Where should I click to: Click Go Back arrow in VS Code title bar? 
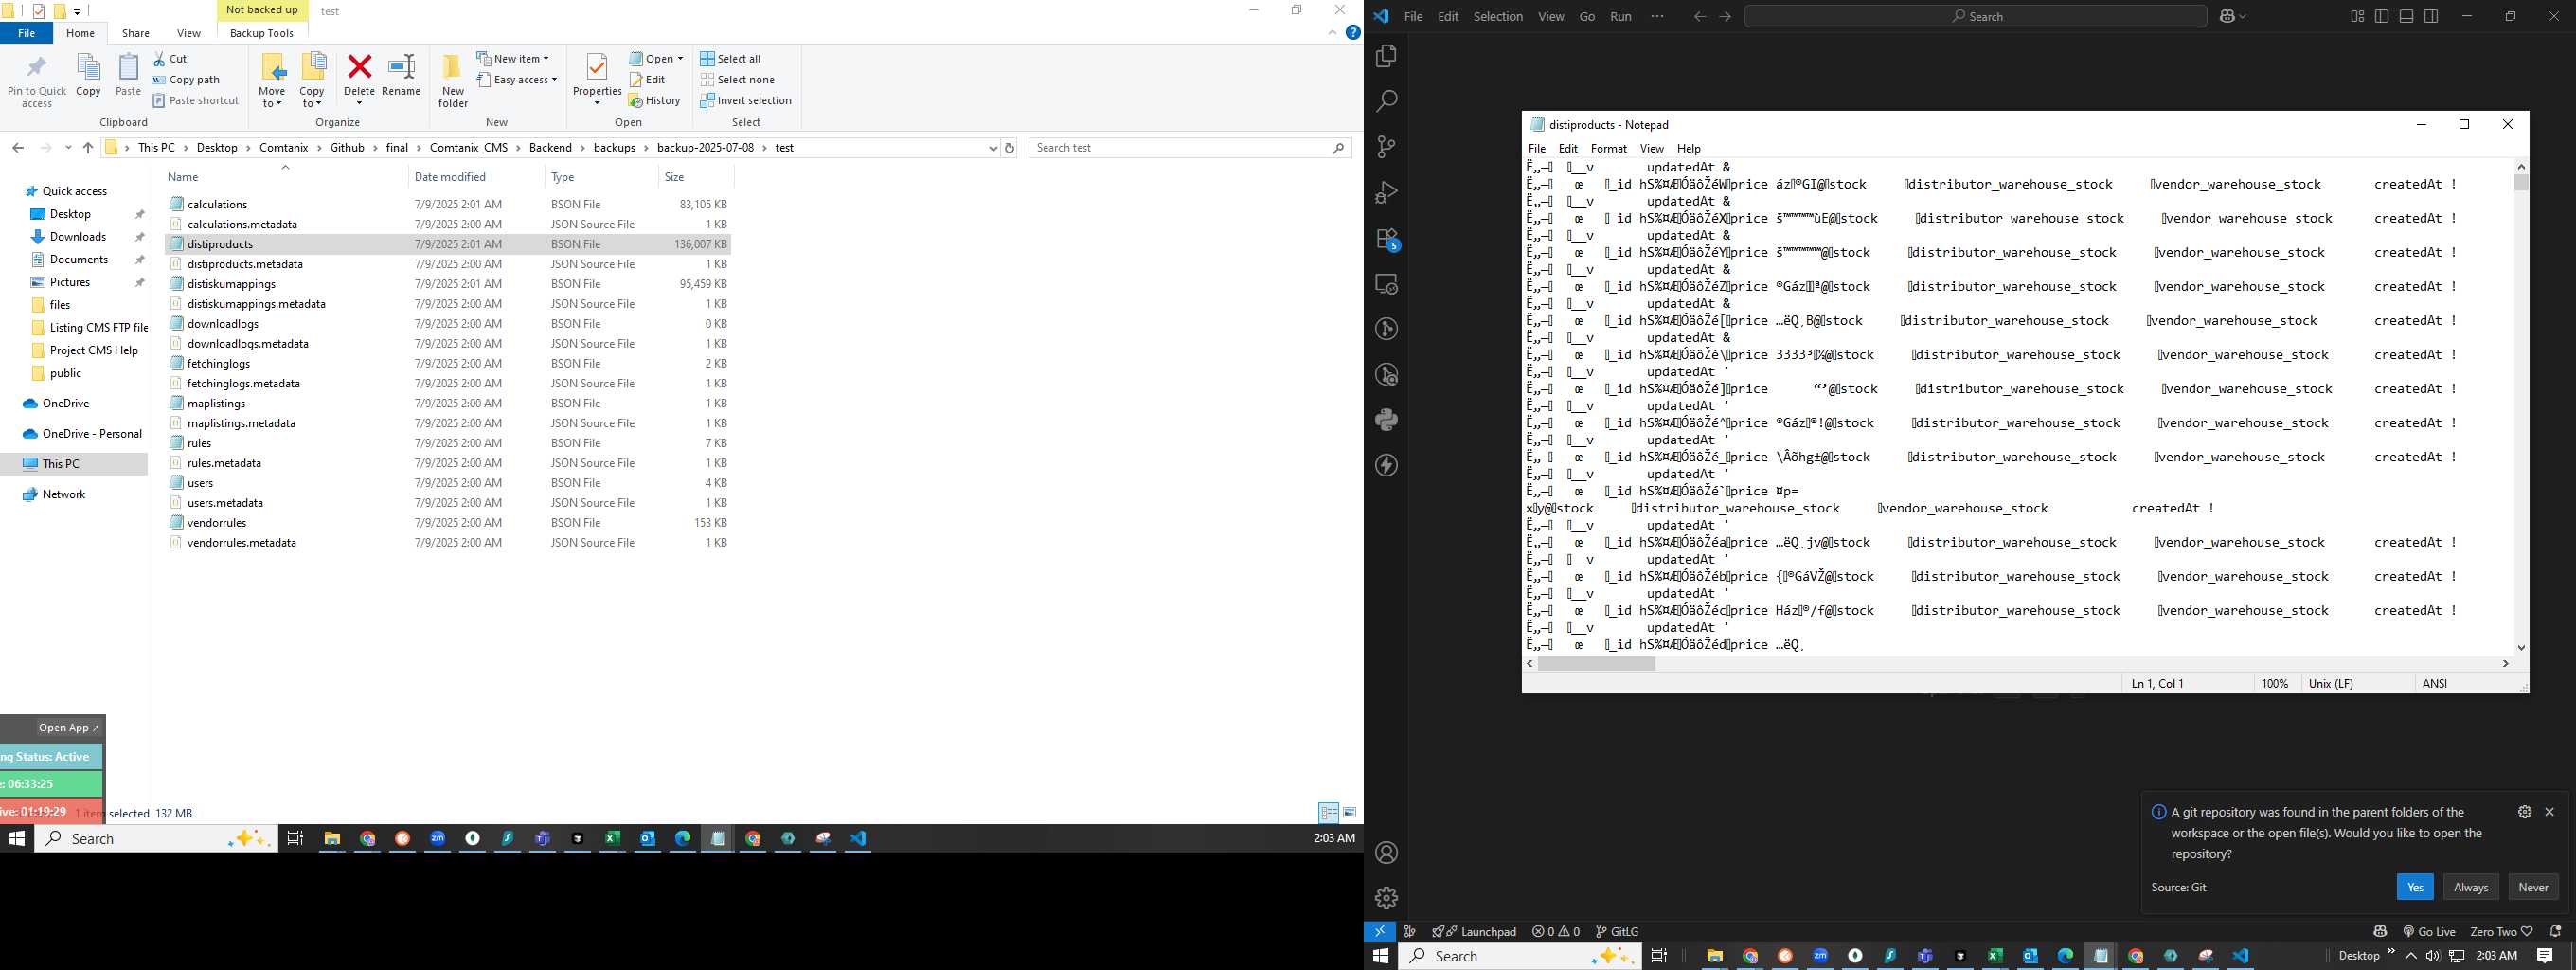[x=1700, y=16]
